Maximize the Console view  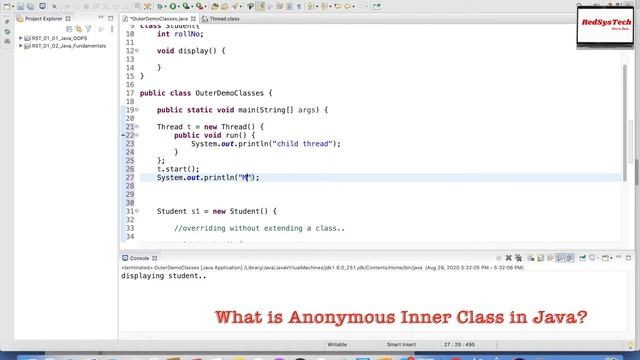628,258
